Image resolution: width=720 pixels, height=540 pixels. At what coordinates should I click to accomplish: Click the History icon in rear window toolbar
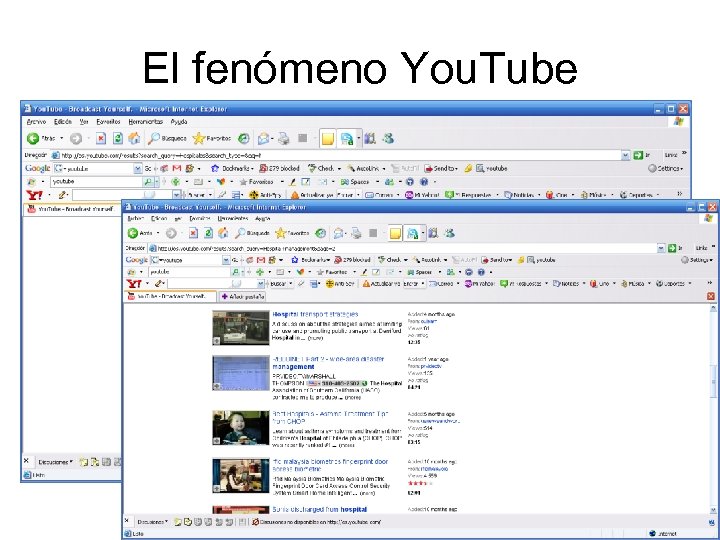coord(243,138)
